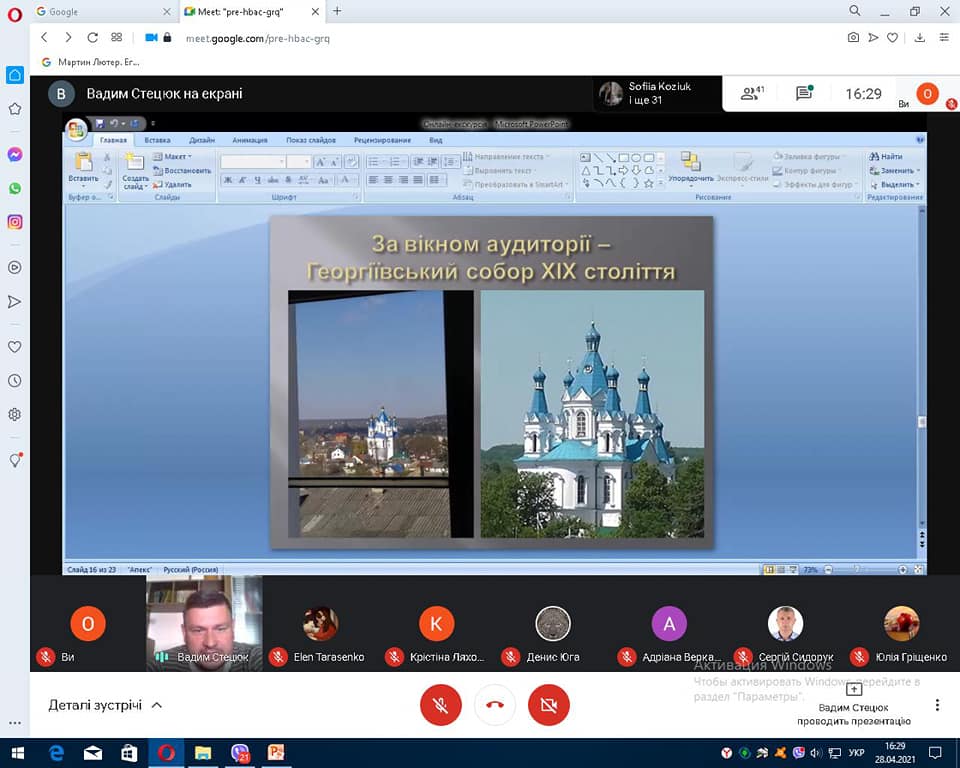Viewport: 960px width, 768px height.
Task: Open Instagram in the Opera sidebar
Action: click(15, 222)
